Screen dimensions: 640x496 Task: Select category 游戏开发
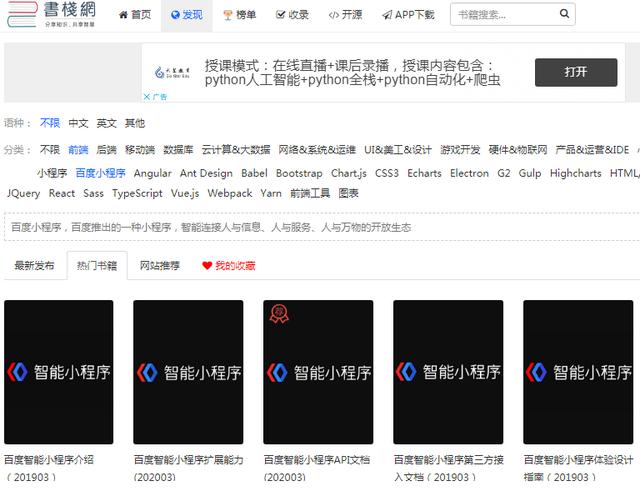pyautogui.click(x=460, y=150)
